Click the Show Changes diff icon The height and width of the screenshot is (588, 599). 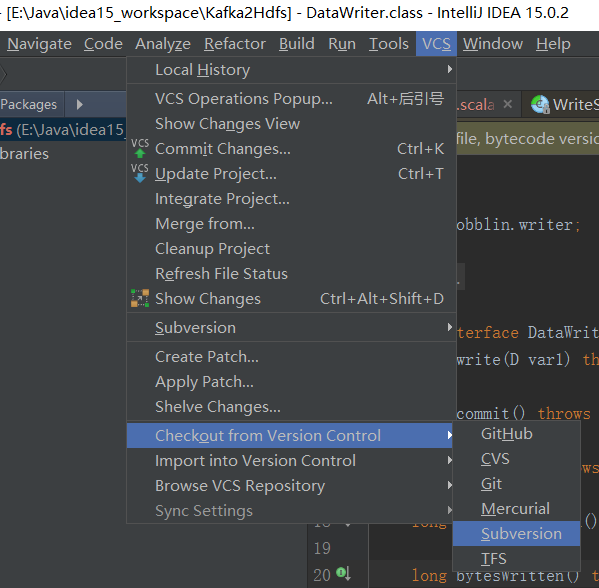[x=140, y=298]
